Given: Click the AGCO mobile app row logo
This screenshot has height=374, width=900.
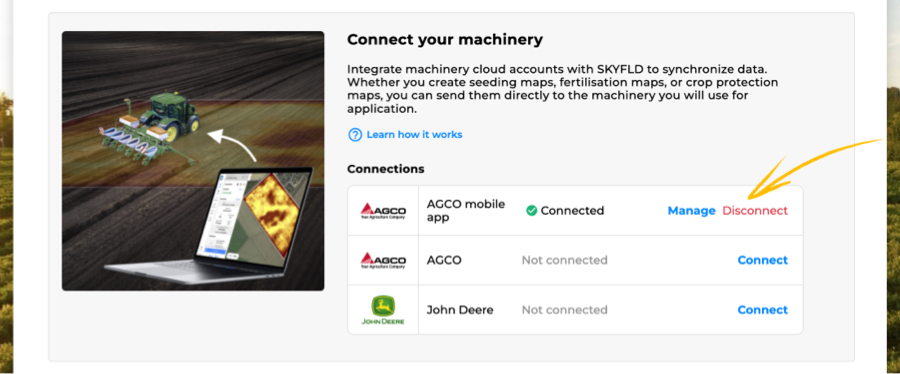Looking at the screenshot, I should pyautogui.click(x=383, y=211).
